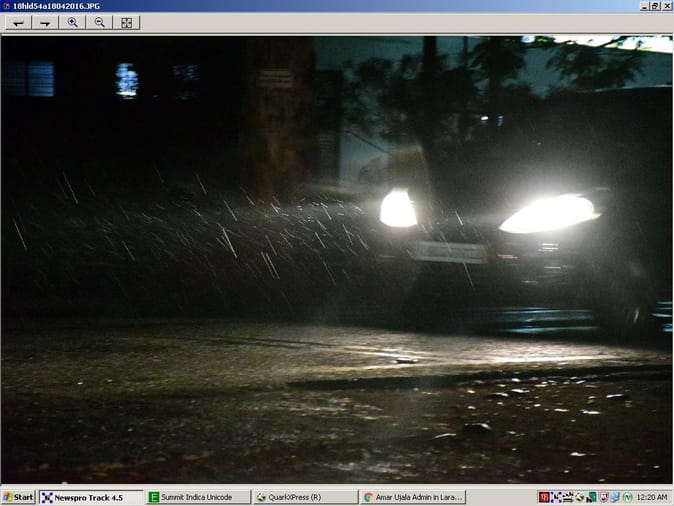Go to previous image with left arrow
674x506 pixels.
click(x=18, y=22)
